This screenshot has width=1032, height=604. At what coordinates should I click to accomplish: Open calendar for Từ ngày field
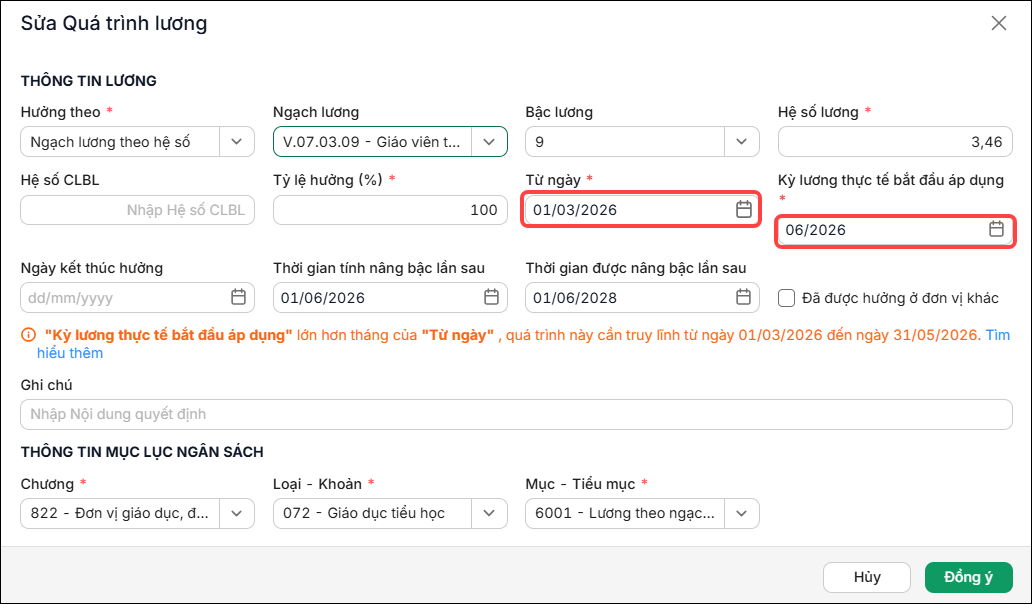click(x=743, y=210)
